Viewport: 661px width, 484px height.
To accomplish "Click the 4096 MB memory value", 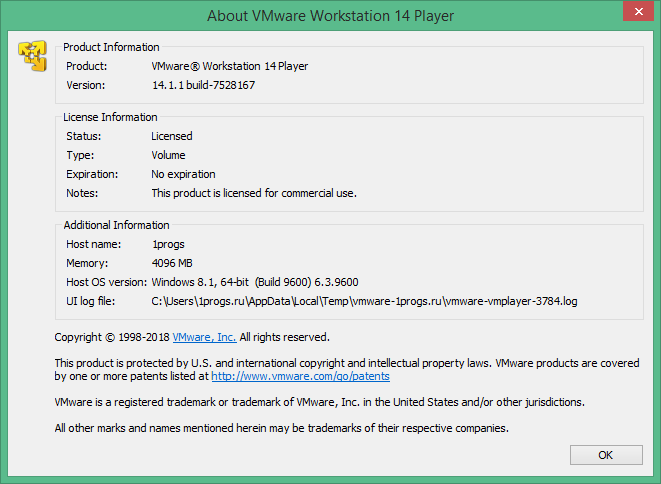I will [171, 263].
